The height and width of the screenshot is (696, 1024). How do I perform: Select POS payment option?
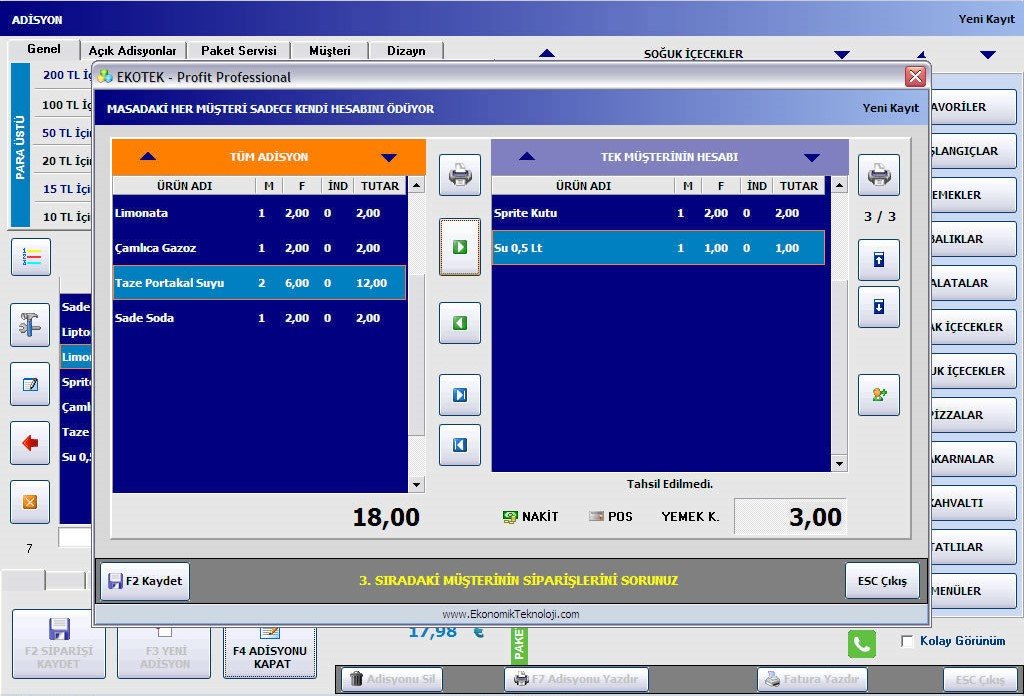point(610,517)
